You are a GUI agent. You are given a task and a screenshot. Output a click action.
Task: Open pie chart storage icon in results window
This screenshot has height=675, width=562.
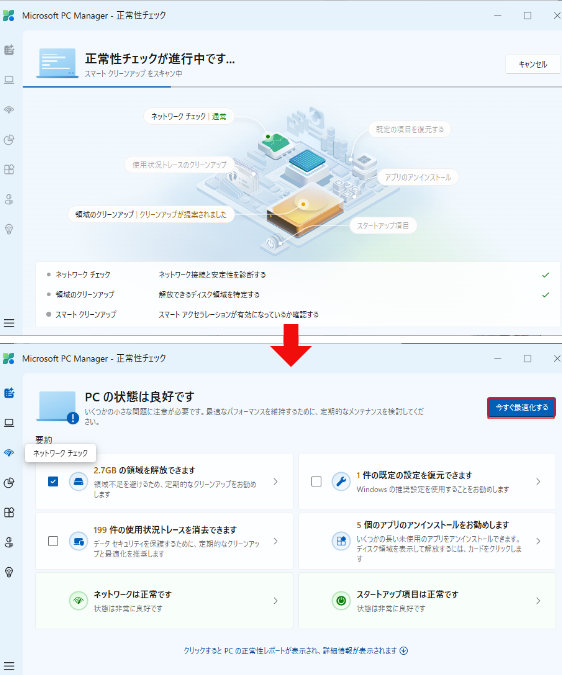pyautogui.click(x=9, y=483)
